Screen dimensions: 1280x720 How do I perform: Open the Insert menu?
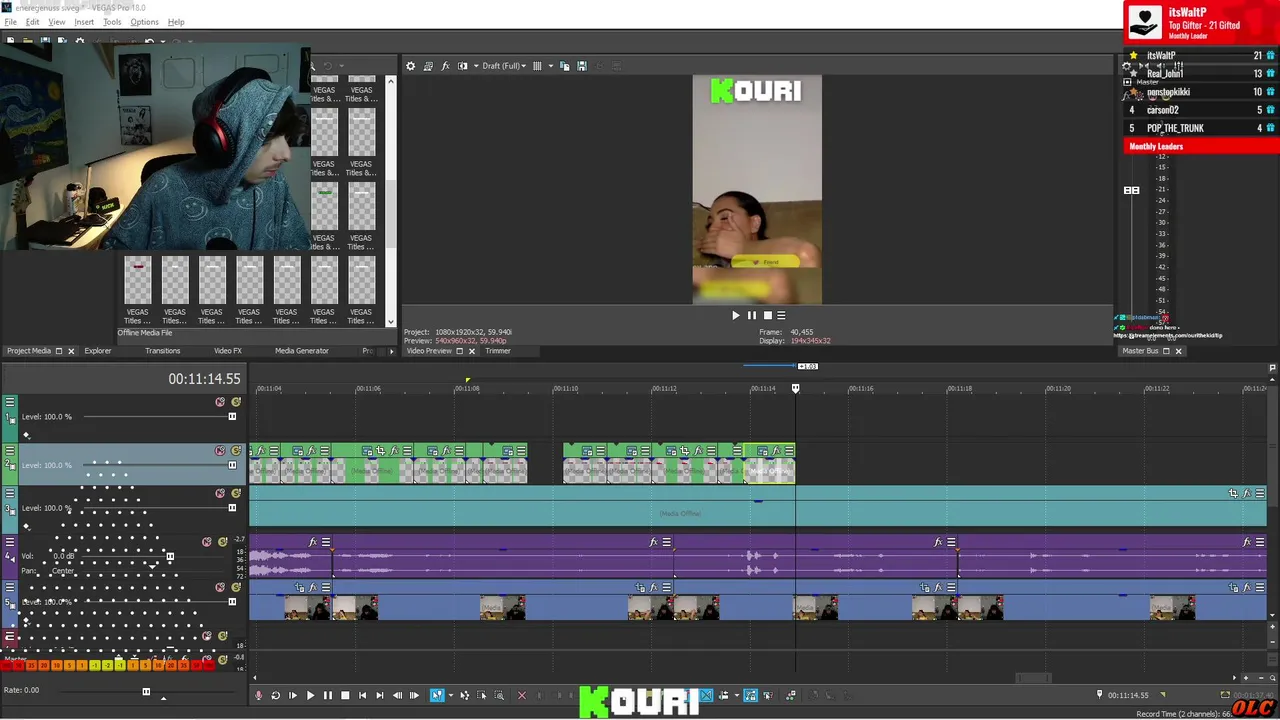pos(84,22)
